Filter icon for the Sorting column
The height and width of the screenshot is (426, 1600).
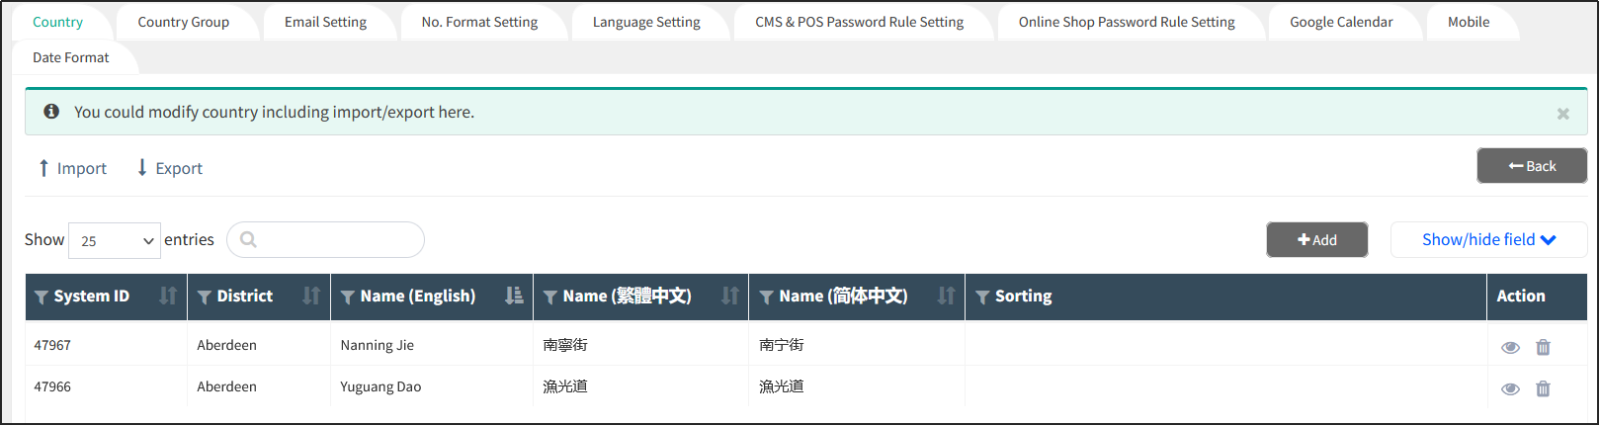coord(982,297)
